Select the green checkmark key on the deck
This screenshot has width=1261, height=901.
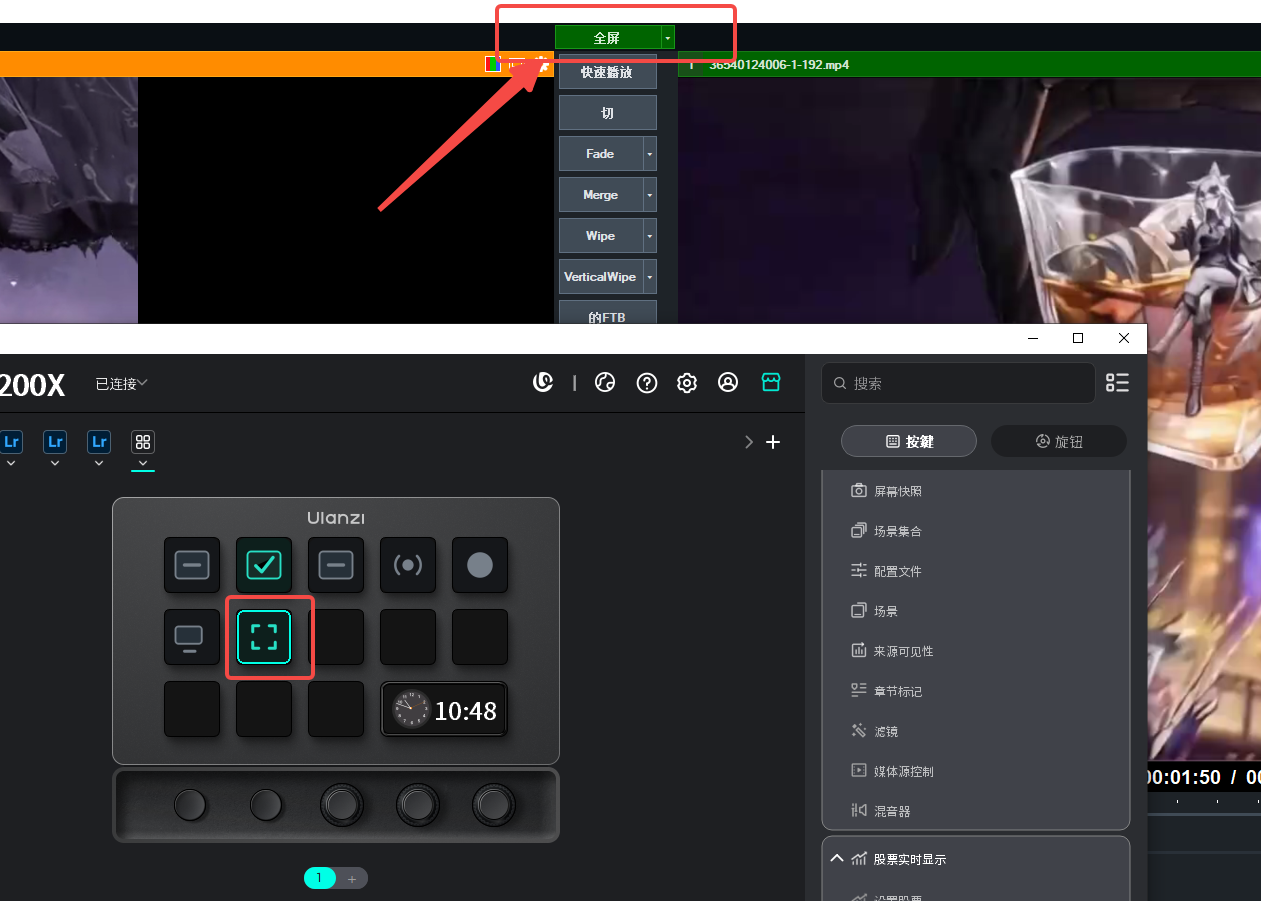coord(264,565)
